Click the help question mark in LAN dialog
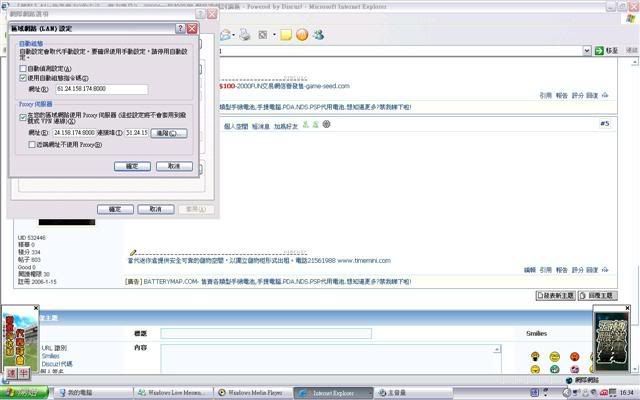640x400 pixels. click(180, 30)
